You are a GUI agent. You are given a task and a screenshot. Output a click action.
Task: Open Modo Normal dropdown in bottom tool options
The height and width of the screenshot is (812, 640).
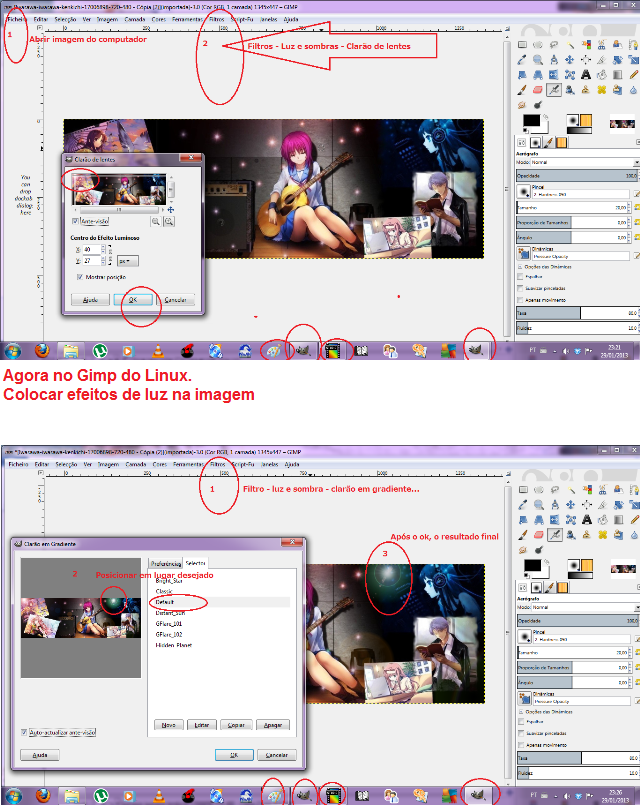click(586, 607)
